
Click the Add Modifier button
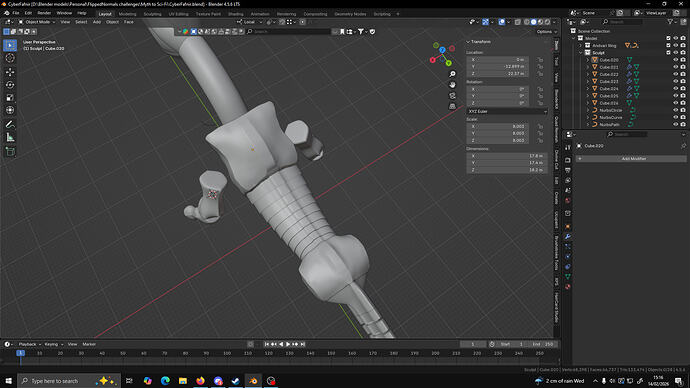(x=631, y=158)
